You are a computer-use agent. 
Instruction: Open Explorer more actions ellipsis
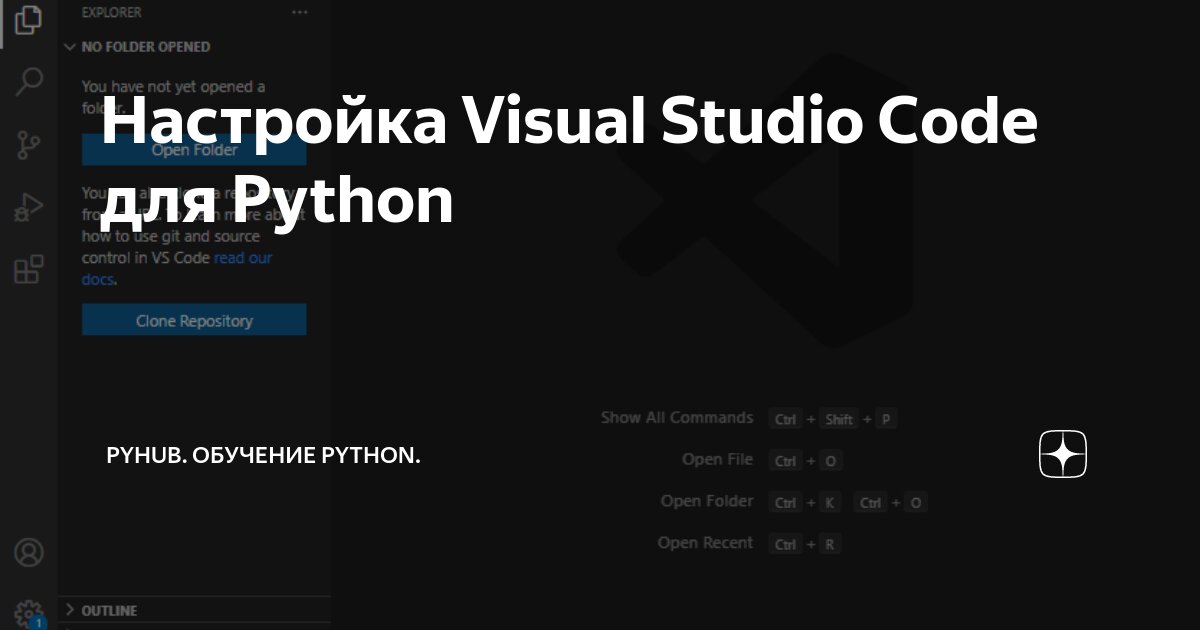point(300,13)
